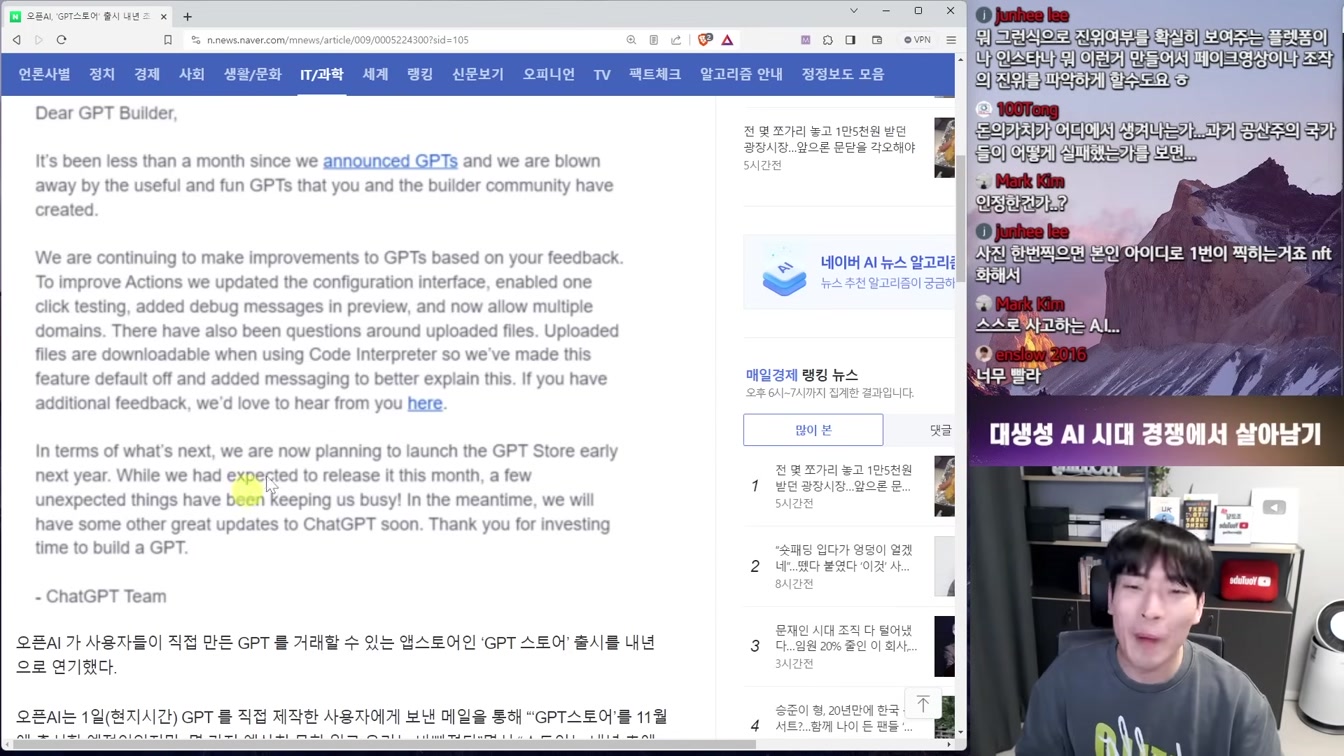Toggle the browser sidebar panel icon

pyautogui.click(x=850, y=40)
